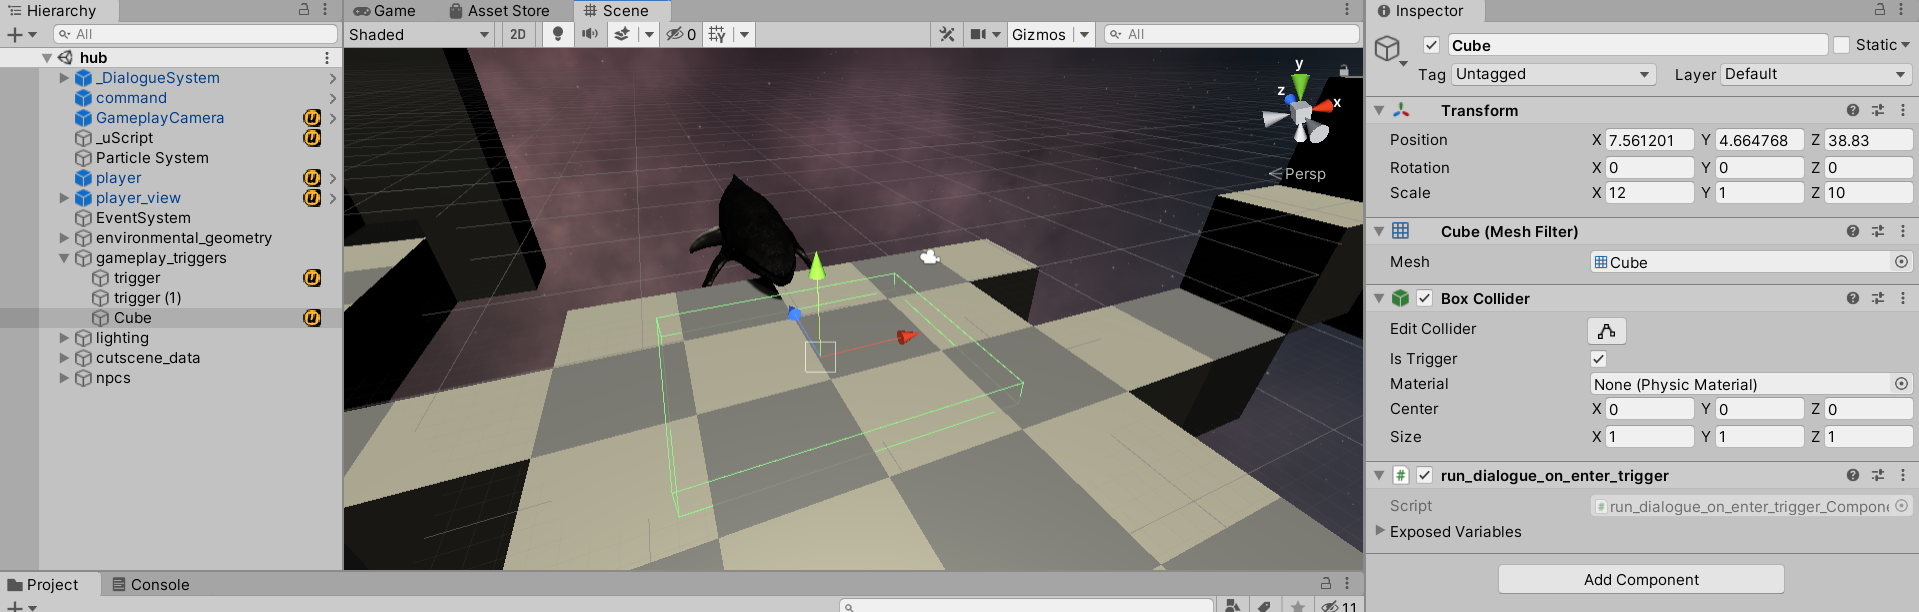Click the Edit Collider button icon
Image resolution: width=1919 pixels, height=612 pixels.
[1606, 330]
